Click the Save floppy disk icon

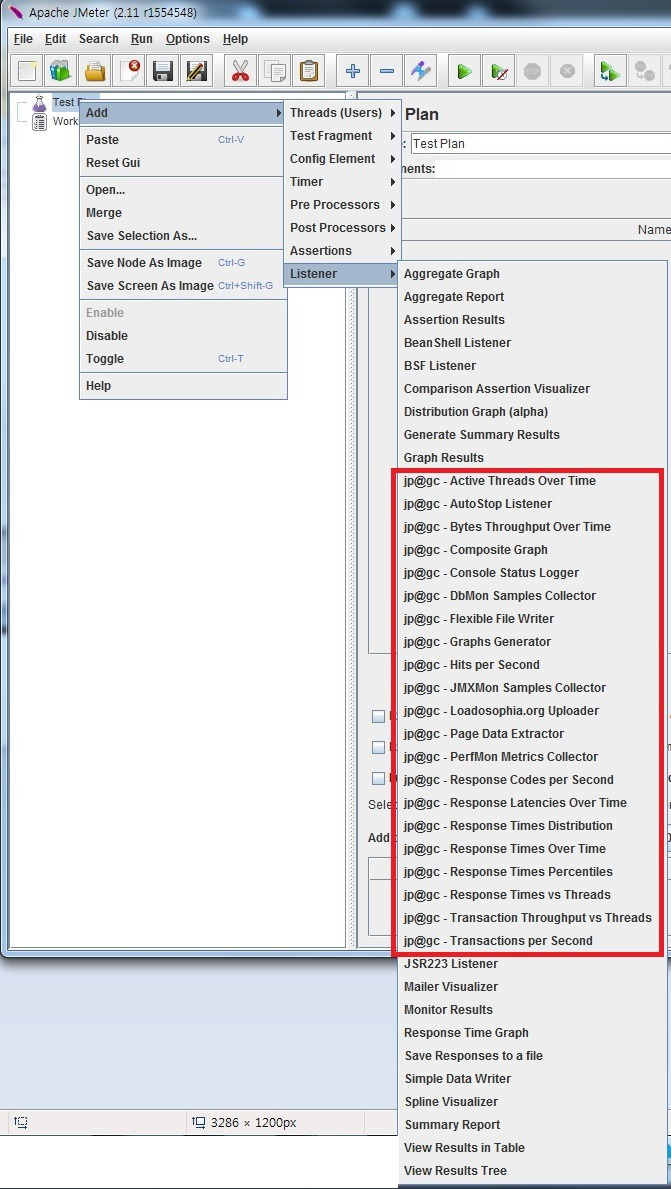pyautogui.click(x=163, y=71)
